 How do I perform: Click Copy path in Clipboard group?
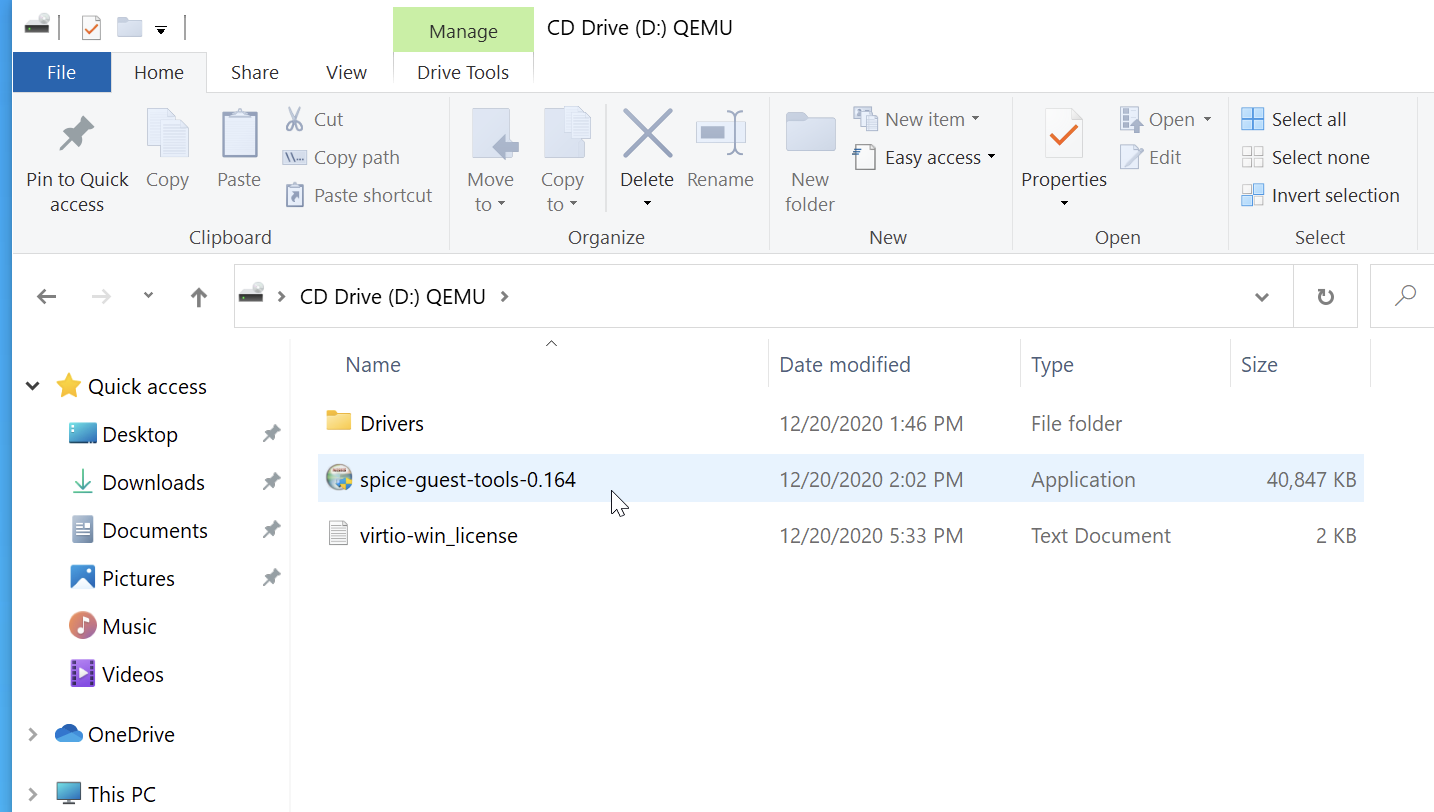(x=343, y=157)
